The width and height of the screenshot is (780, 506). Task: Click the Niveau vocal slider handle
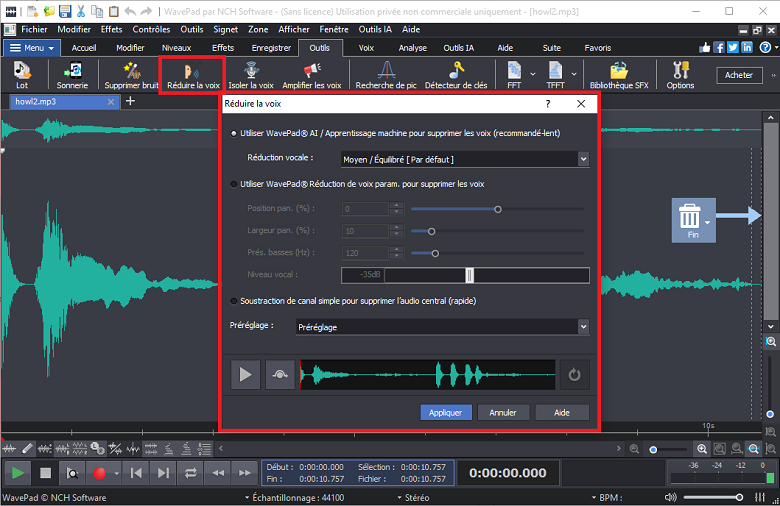click(x=470, y=276)
